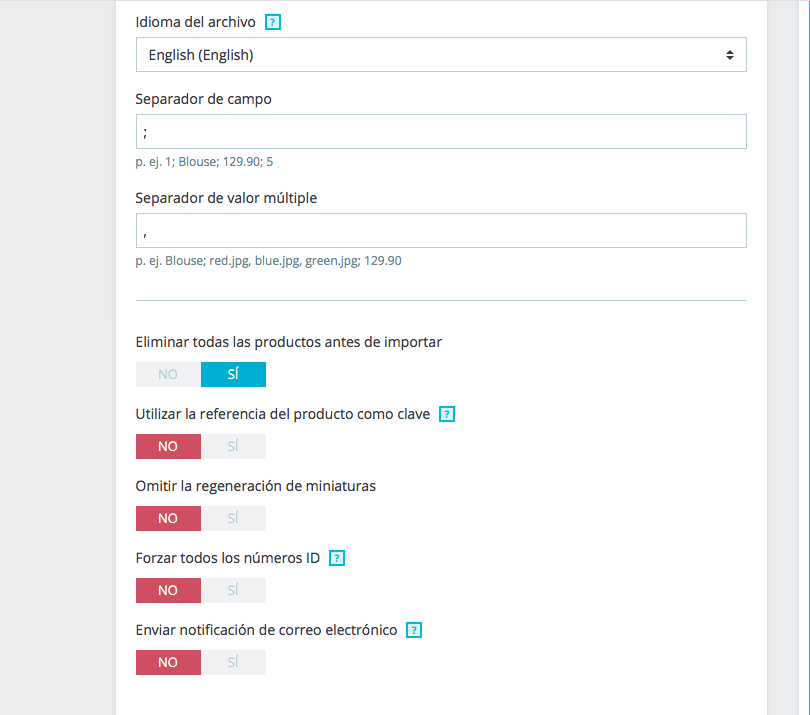This screenshot has height=715, width=810.
Task: Click help icon beside Idioma del archivo
Action: pyautogui.click(x=273, y=22)
